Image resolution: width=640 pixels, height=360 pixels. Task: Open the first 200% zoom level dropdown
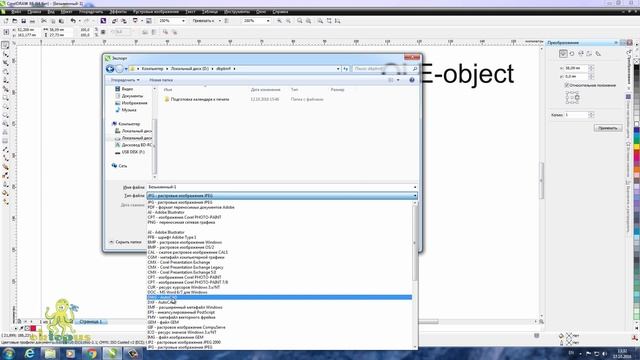tap(183, 21)
